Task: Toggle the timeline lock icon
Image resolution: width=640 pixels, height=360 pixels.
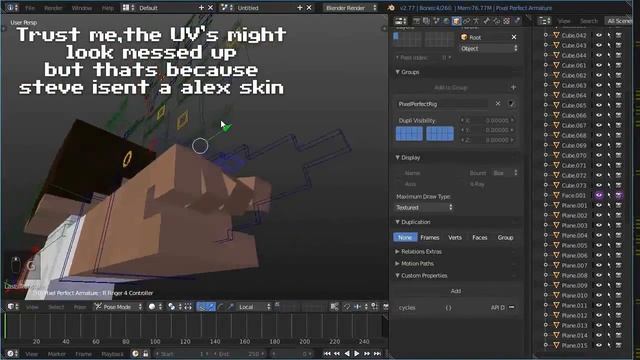Action: click(x=145, y=353)
